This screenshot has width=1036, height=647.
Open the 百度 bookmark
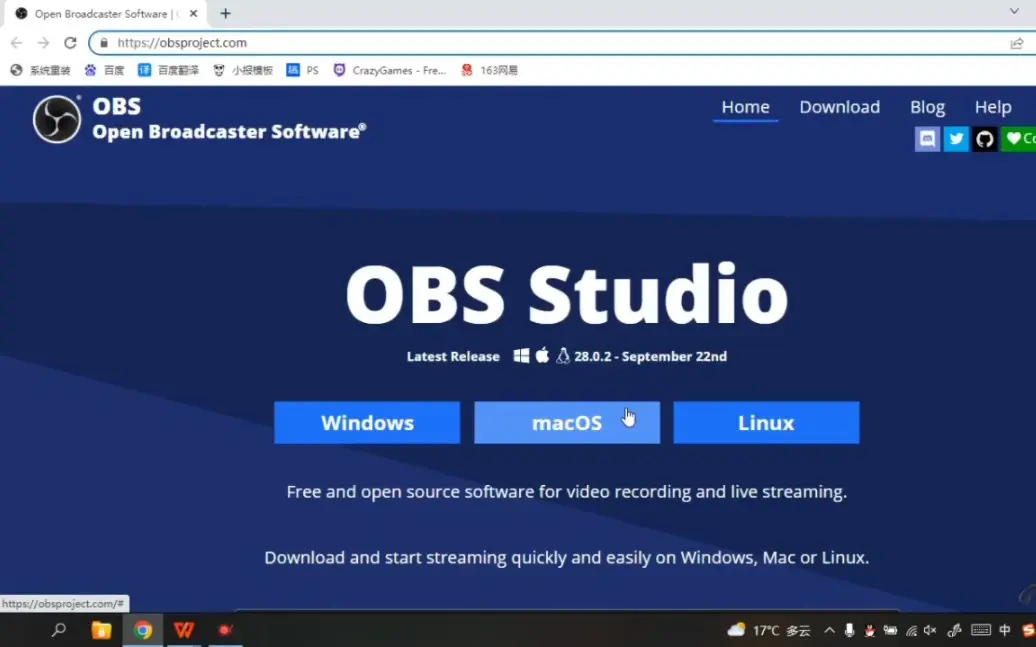point(104,70)
